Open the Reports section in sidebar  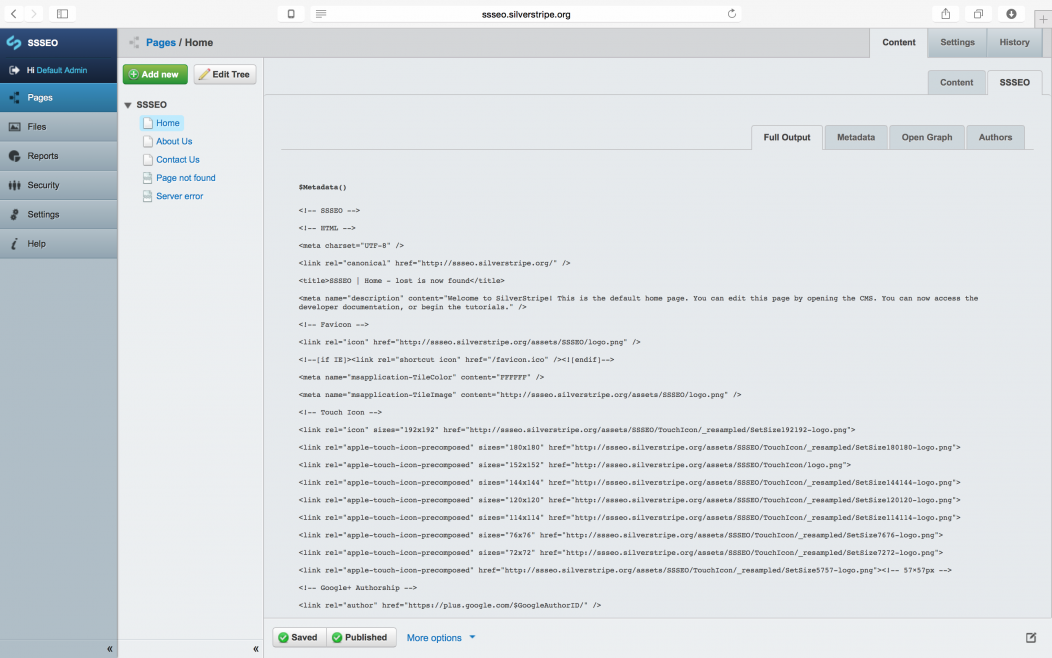(x=58, y=156)
